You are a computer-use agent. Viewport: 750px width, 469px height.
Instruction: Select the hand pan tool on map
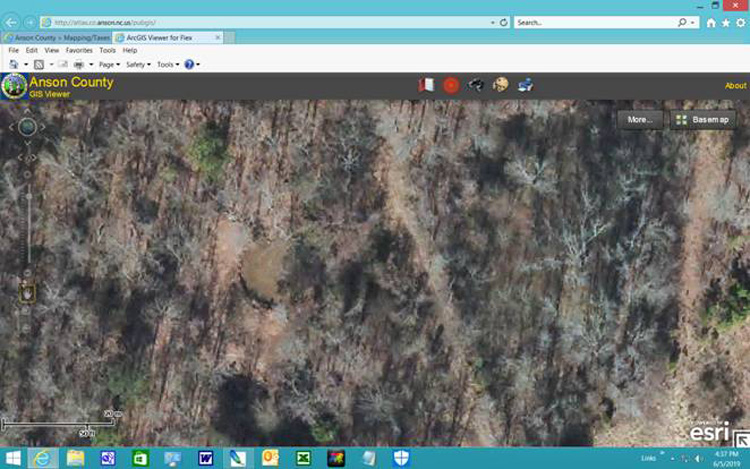pos(27,294)
